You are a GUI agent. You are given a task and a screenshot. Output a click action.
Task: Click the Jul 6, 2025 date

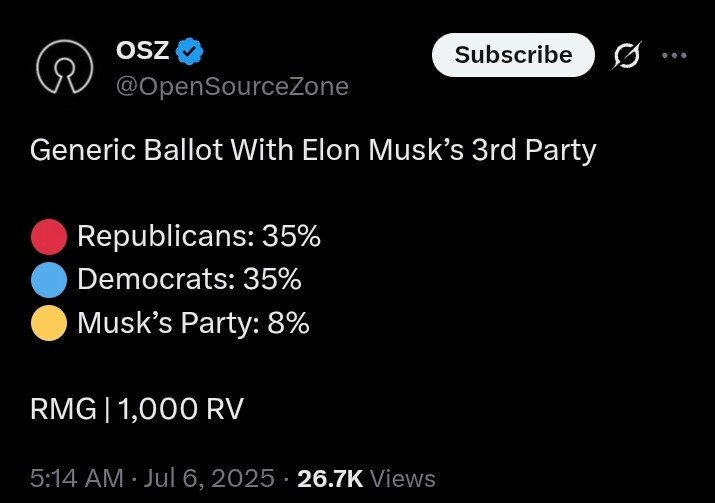tap(209, 478)
